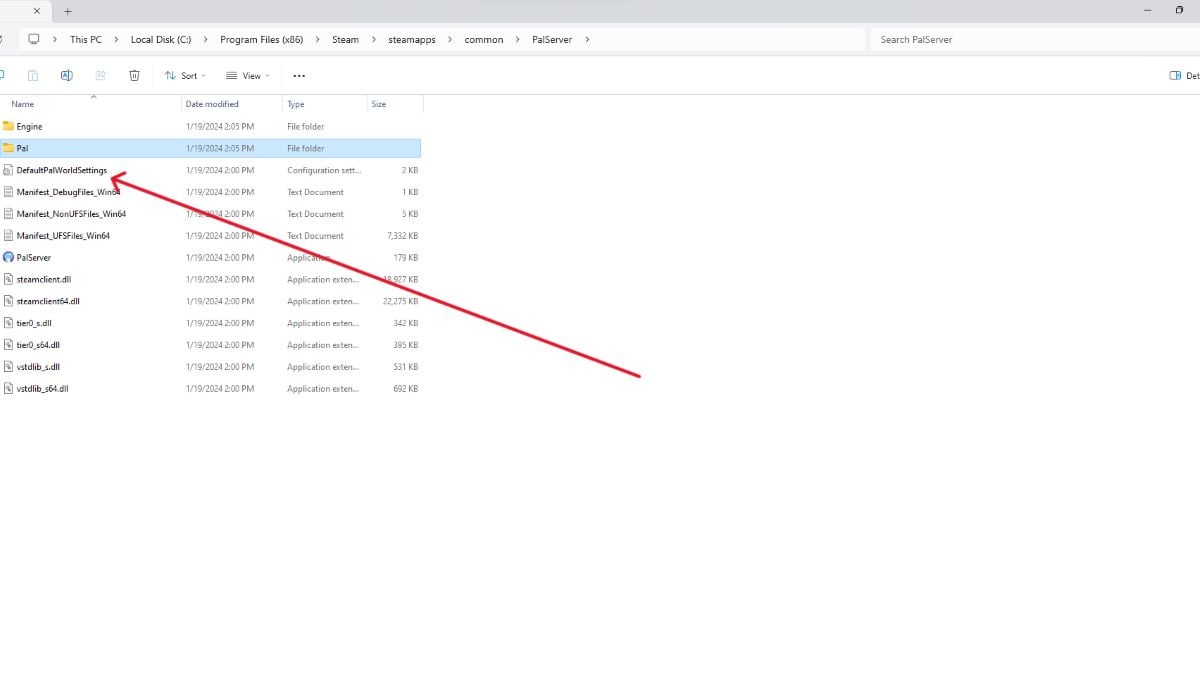Click the Share icon in the toolbar

[100, 75]
